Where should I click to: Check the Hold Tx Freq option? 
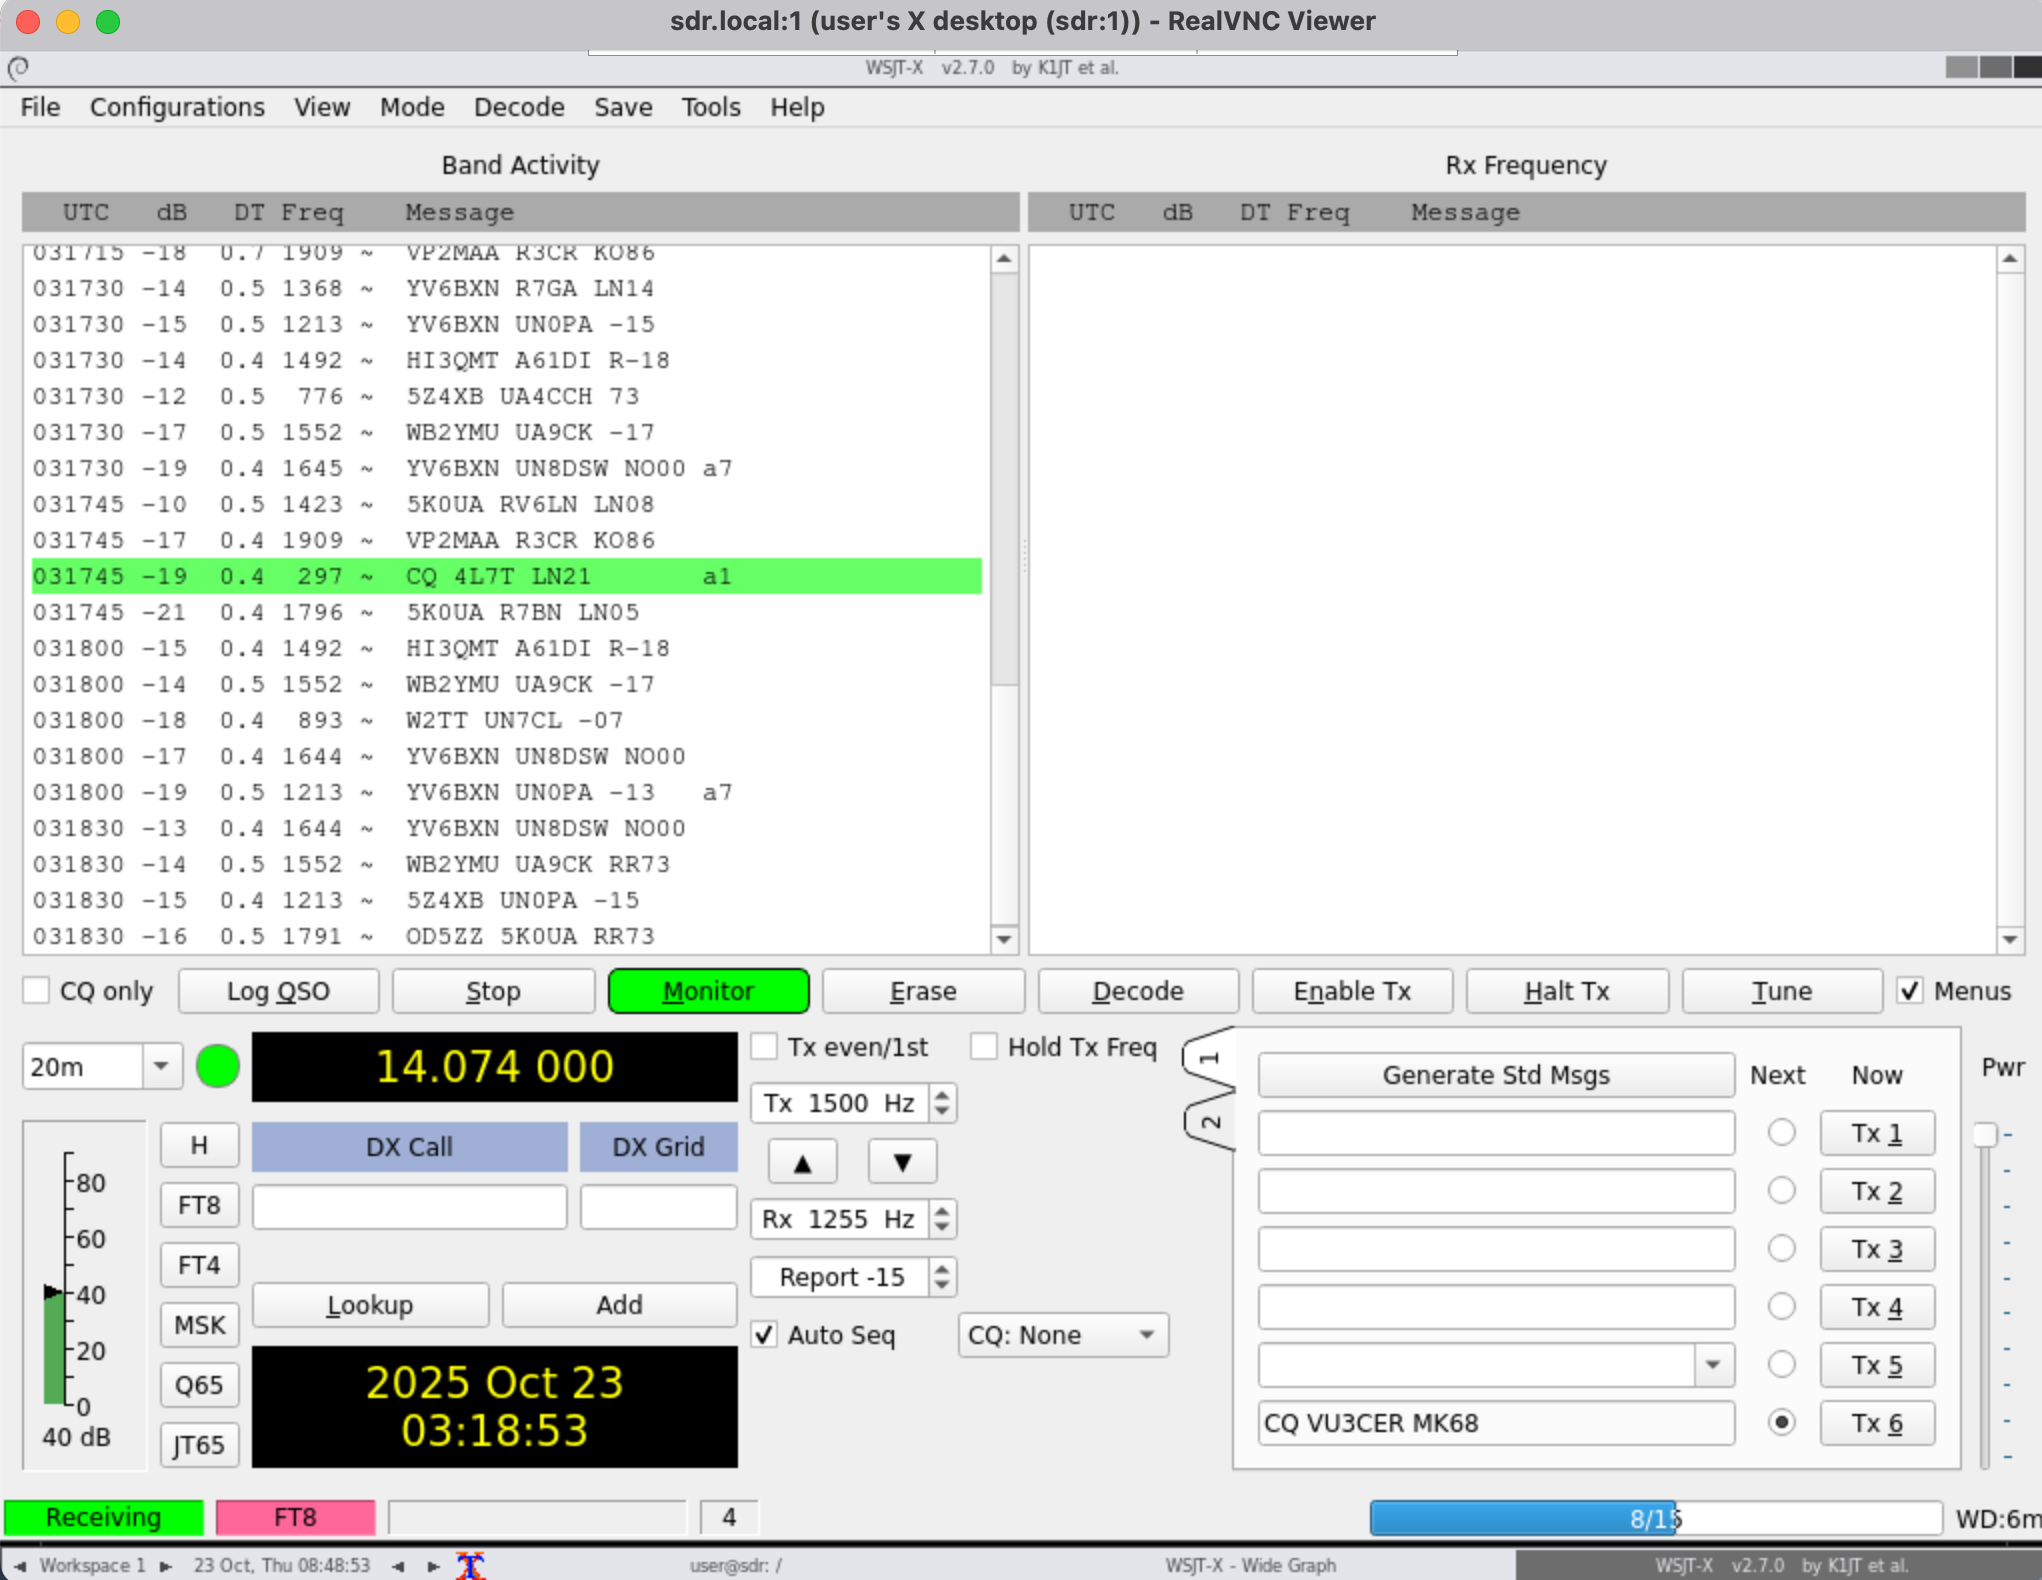(984, 1046)
